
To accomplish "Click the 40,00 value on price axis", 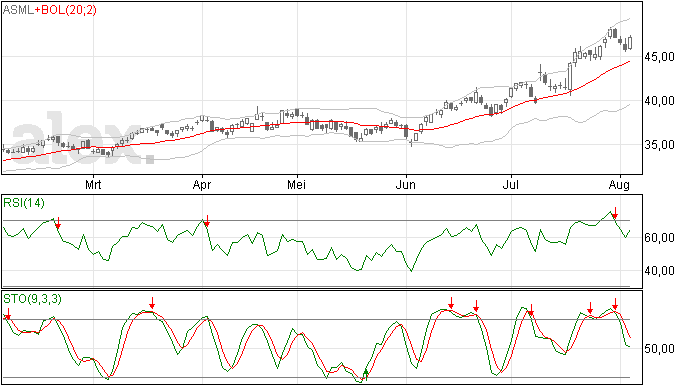I will [x=659, y=101].
